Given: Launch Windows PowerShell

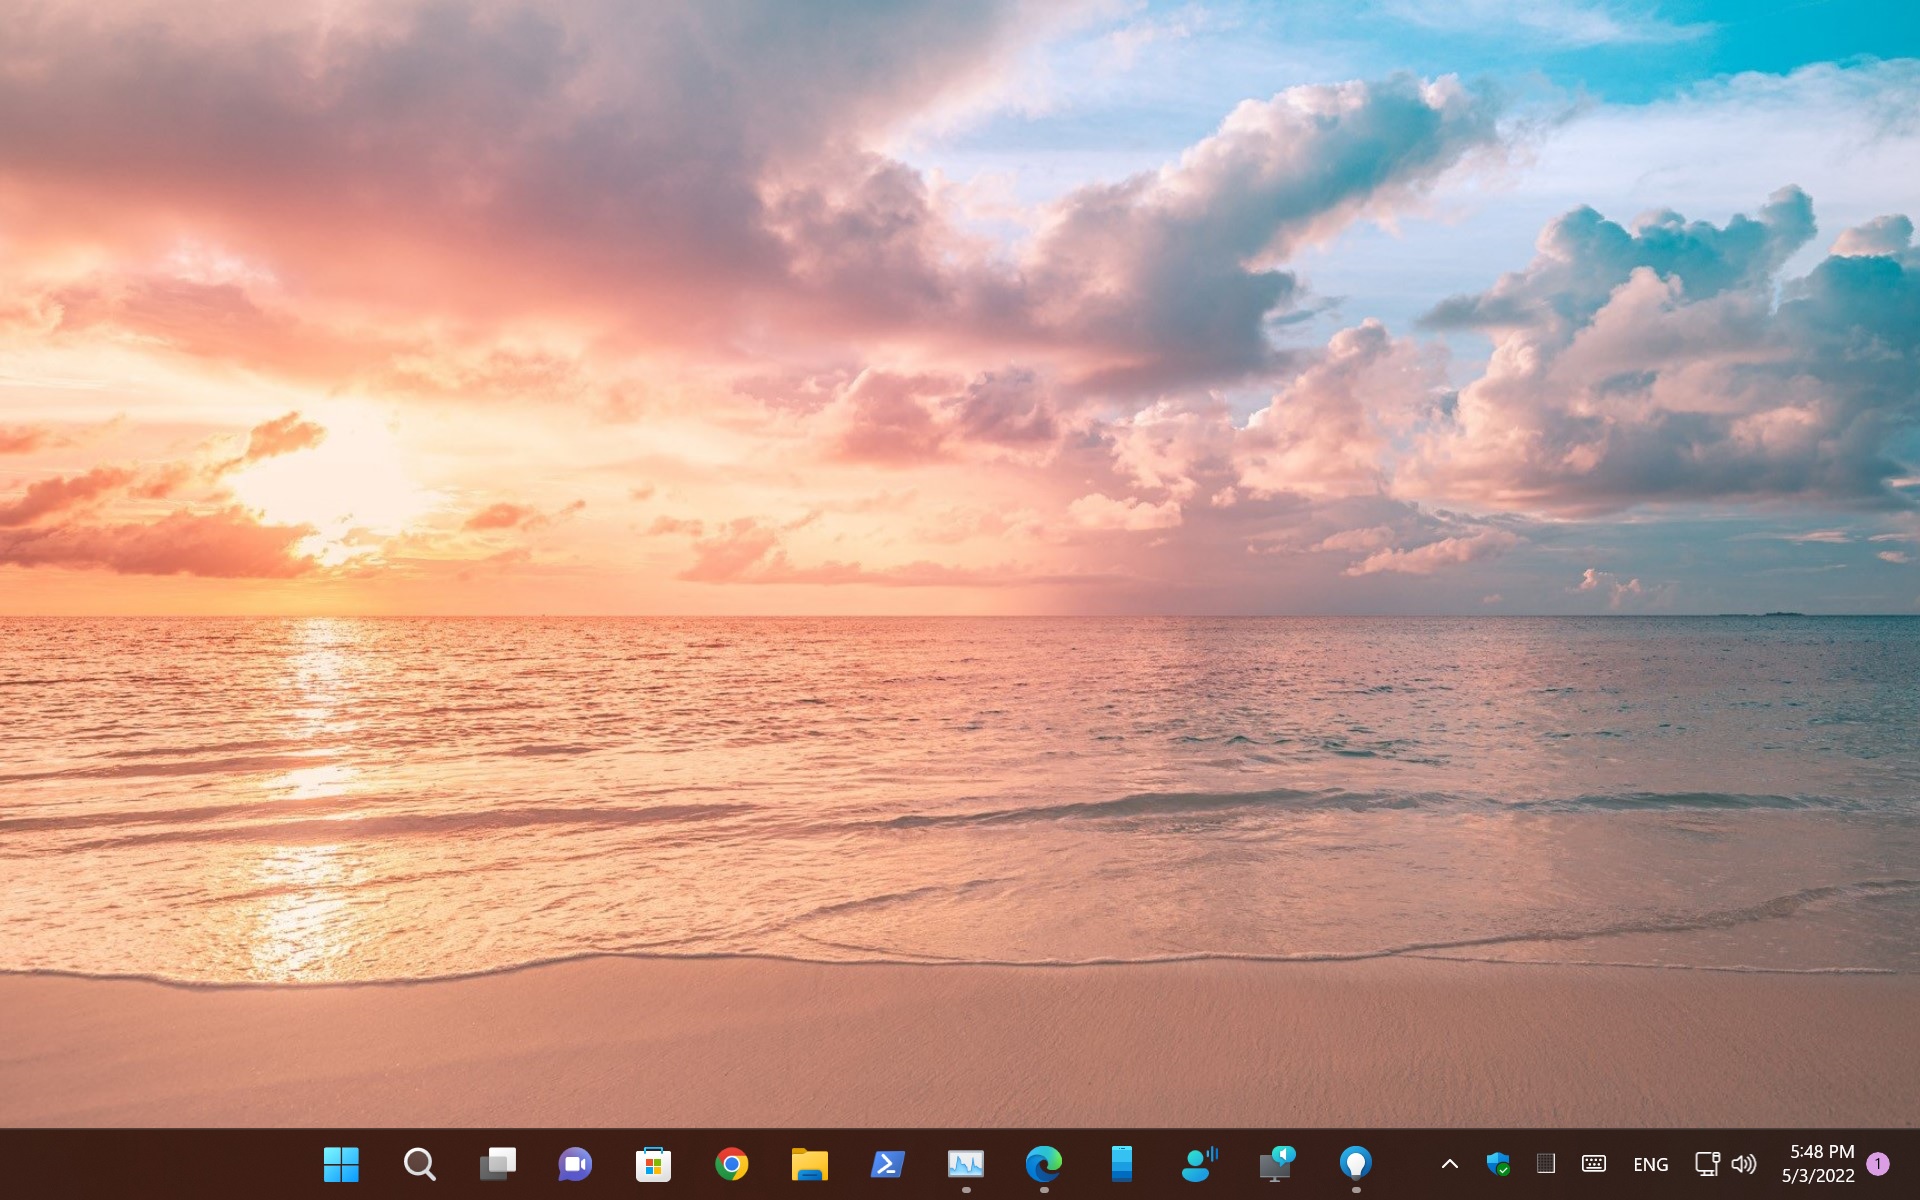Looking at the screenshot, I should [886, 1164].
